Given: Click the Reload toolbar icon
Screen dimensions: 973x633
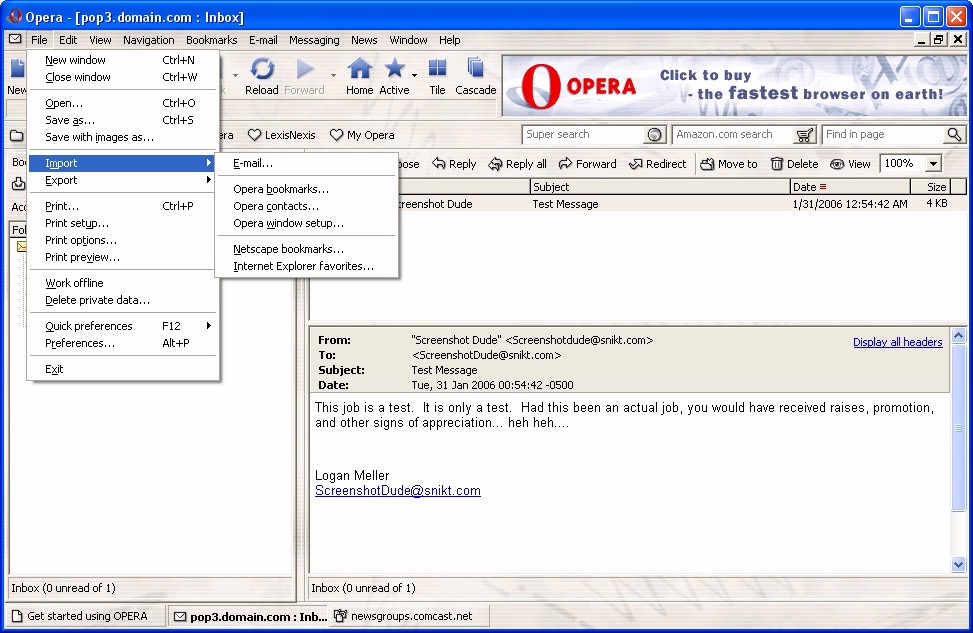Looking at the screenshot, I should 262,69.
